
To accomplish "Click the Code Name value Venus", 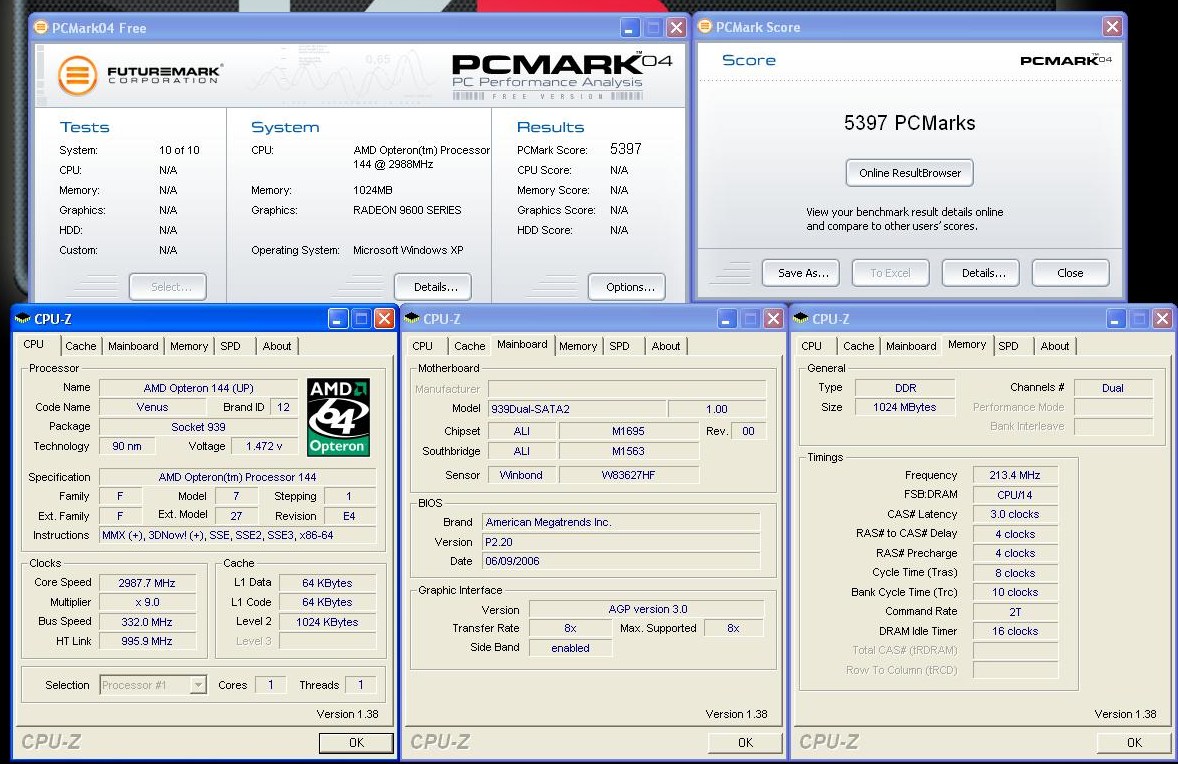I will pos(153,407).
